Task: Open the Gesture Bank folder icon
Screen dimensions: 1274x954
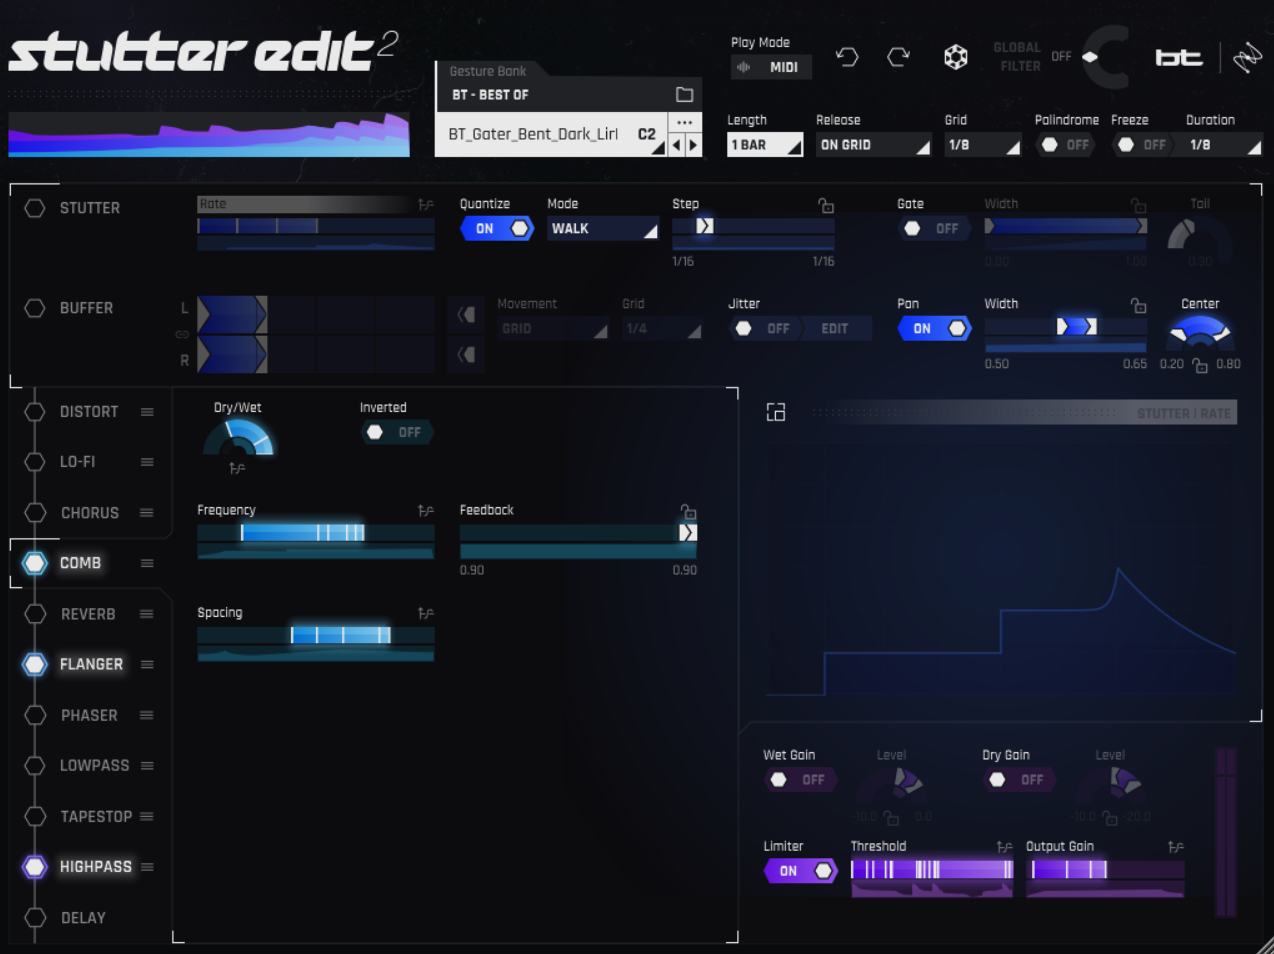Action: (x=684, y=94)
